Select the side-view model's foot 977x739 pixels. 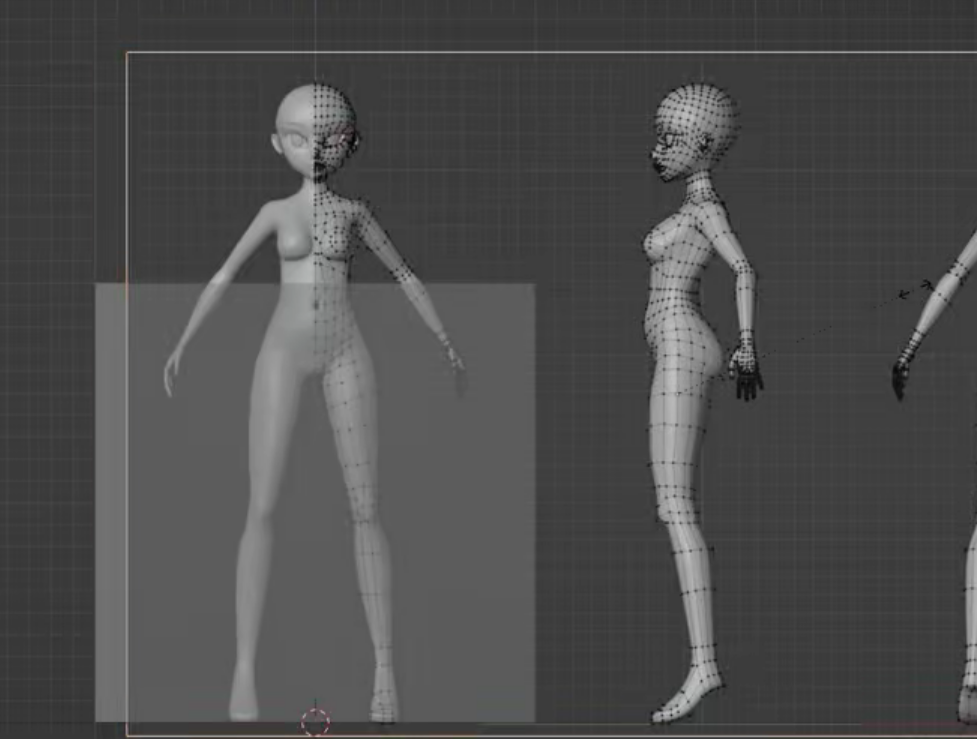click(690, 698)
